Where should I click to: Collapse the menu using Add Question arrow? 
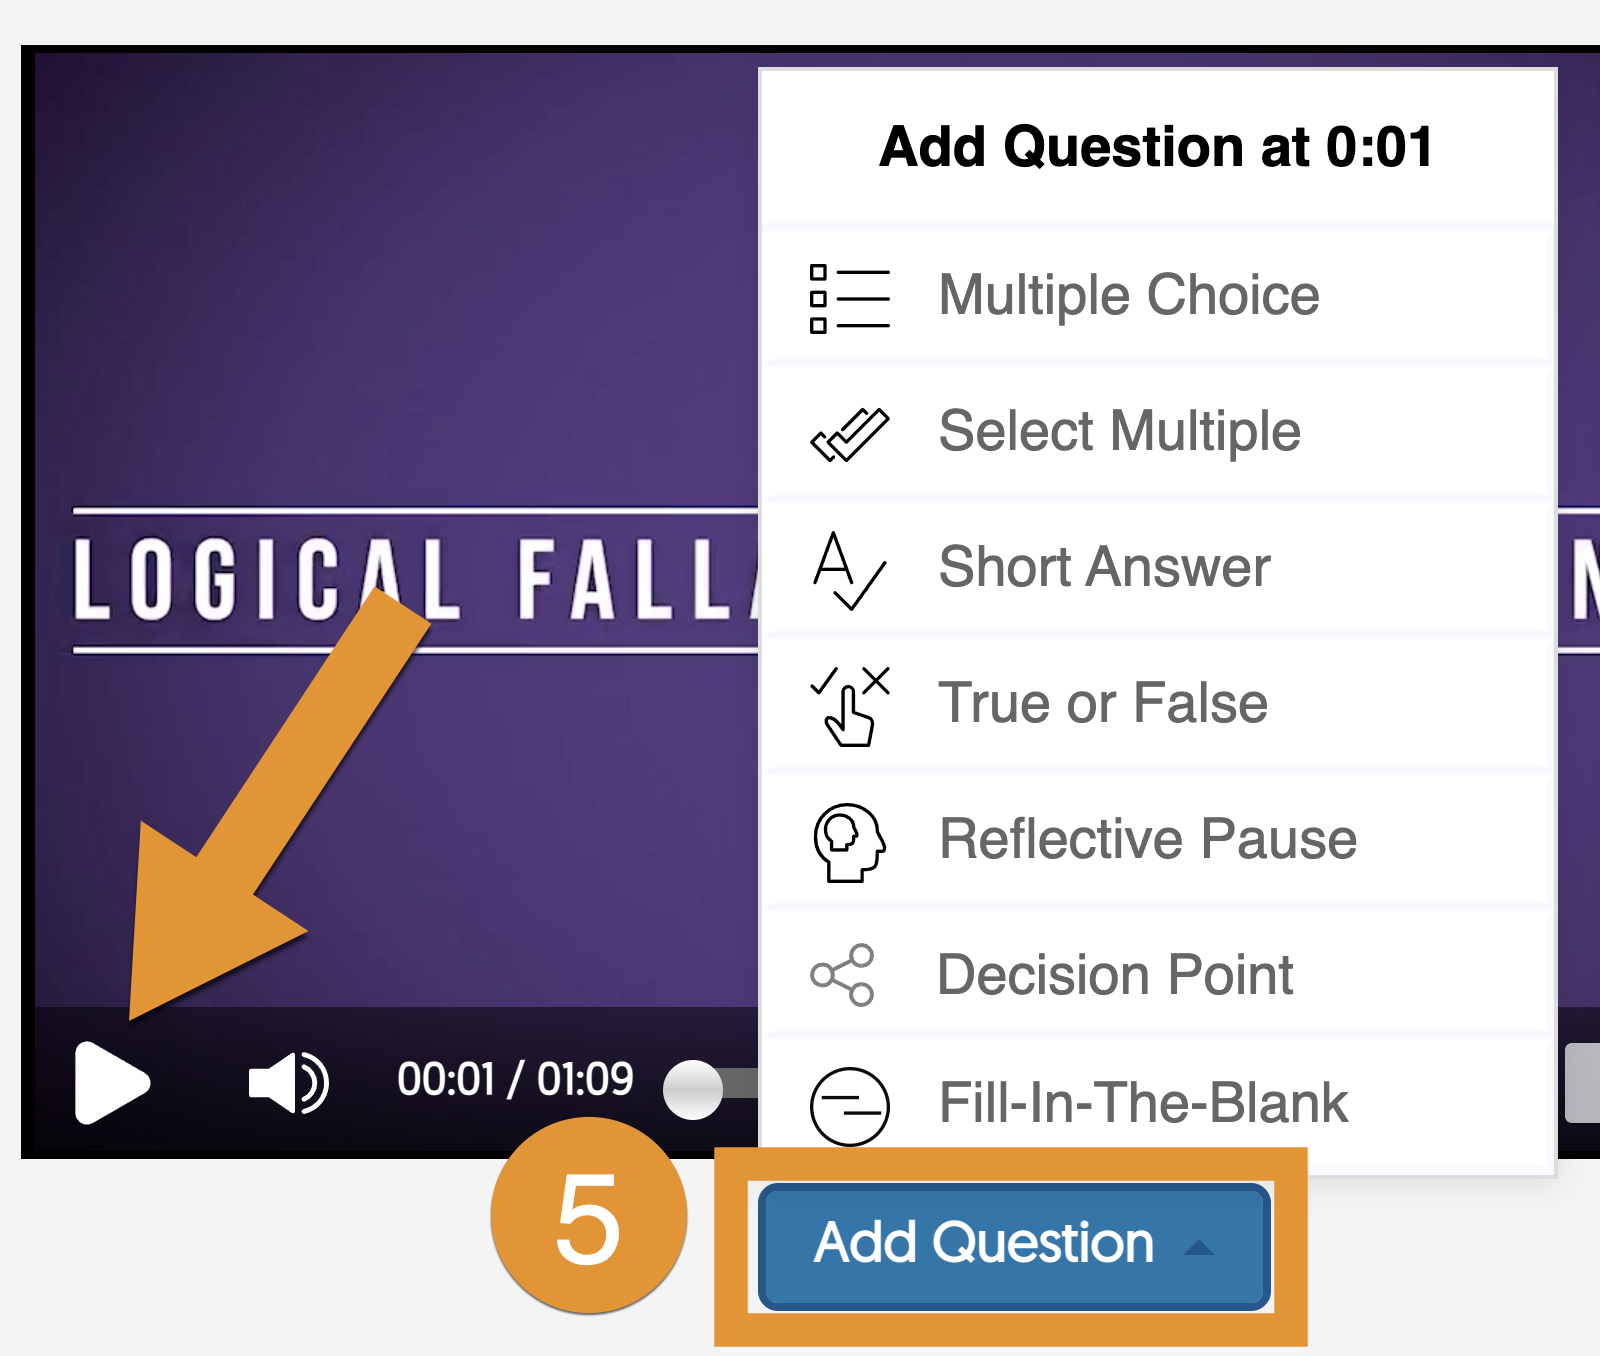[1198, 1247]
